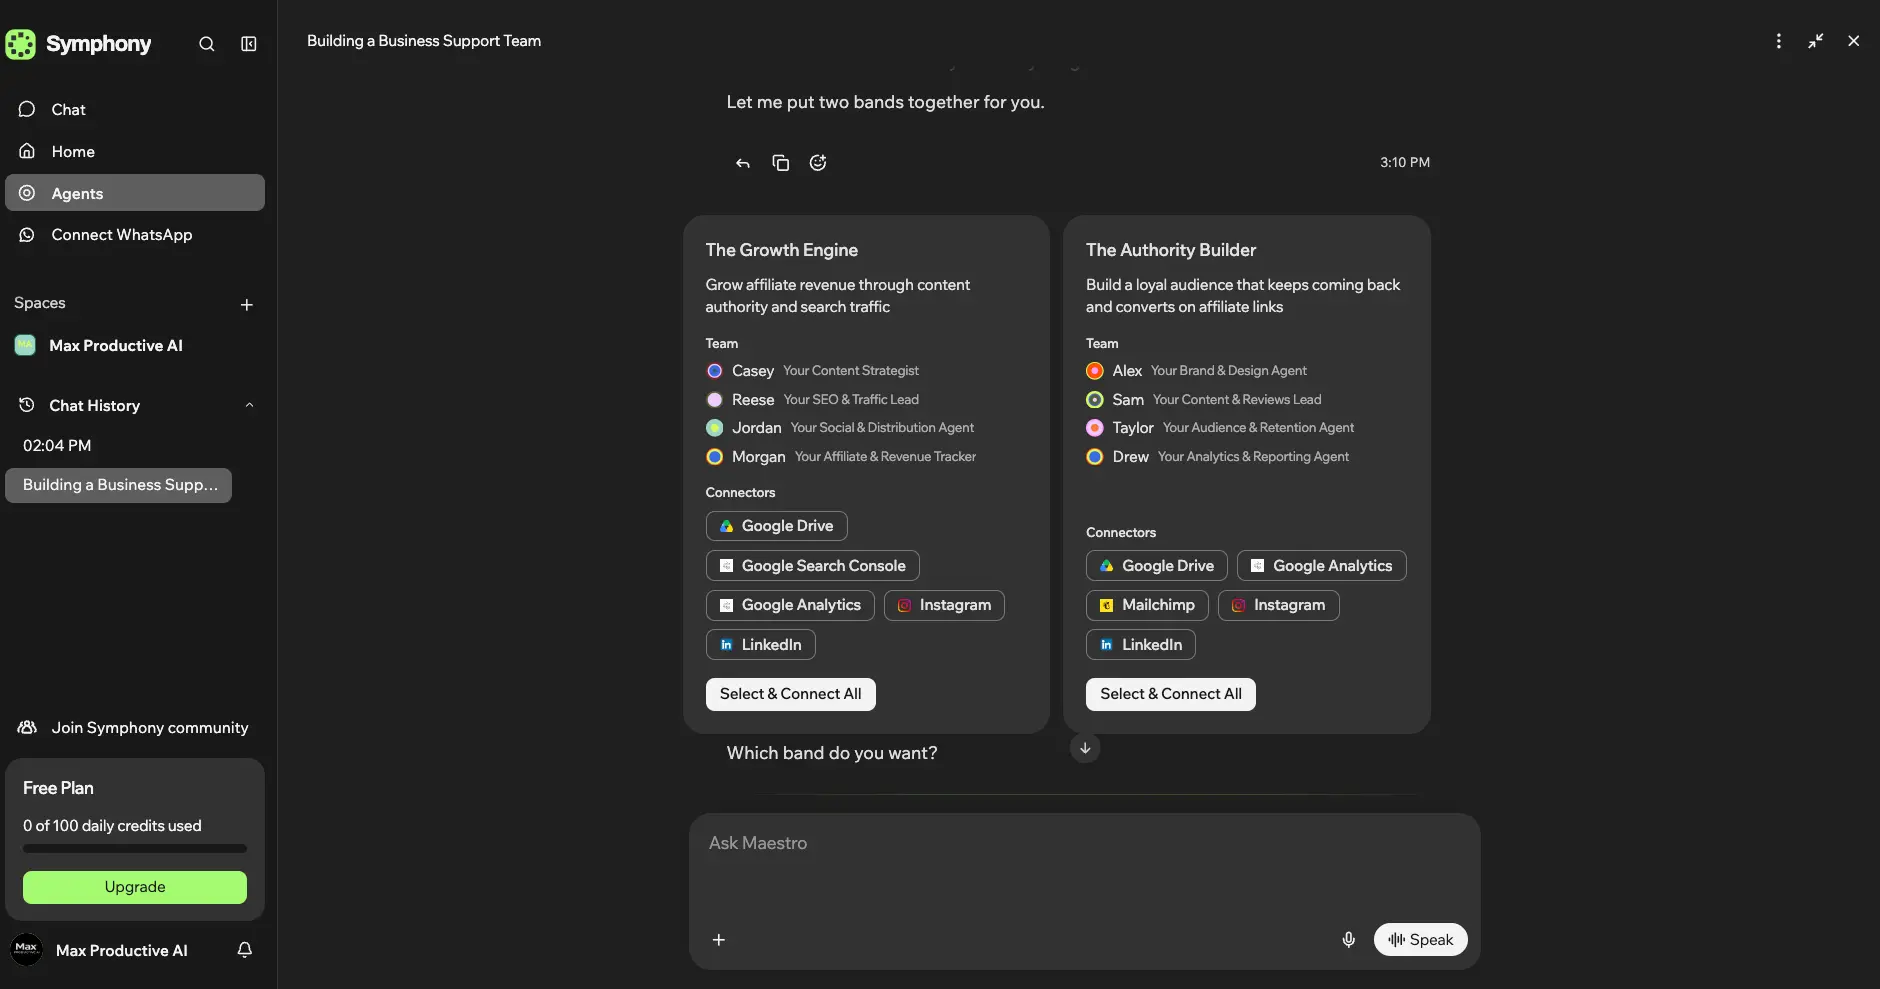Viewport: 1880px width, 989px height.
Task: Open the Max Productive AI space
Action: pyautogui.click(x=116, y=346)
